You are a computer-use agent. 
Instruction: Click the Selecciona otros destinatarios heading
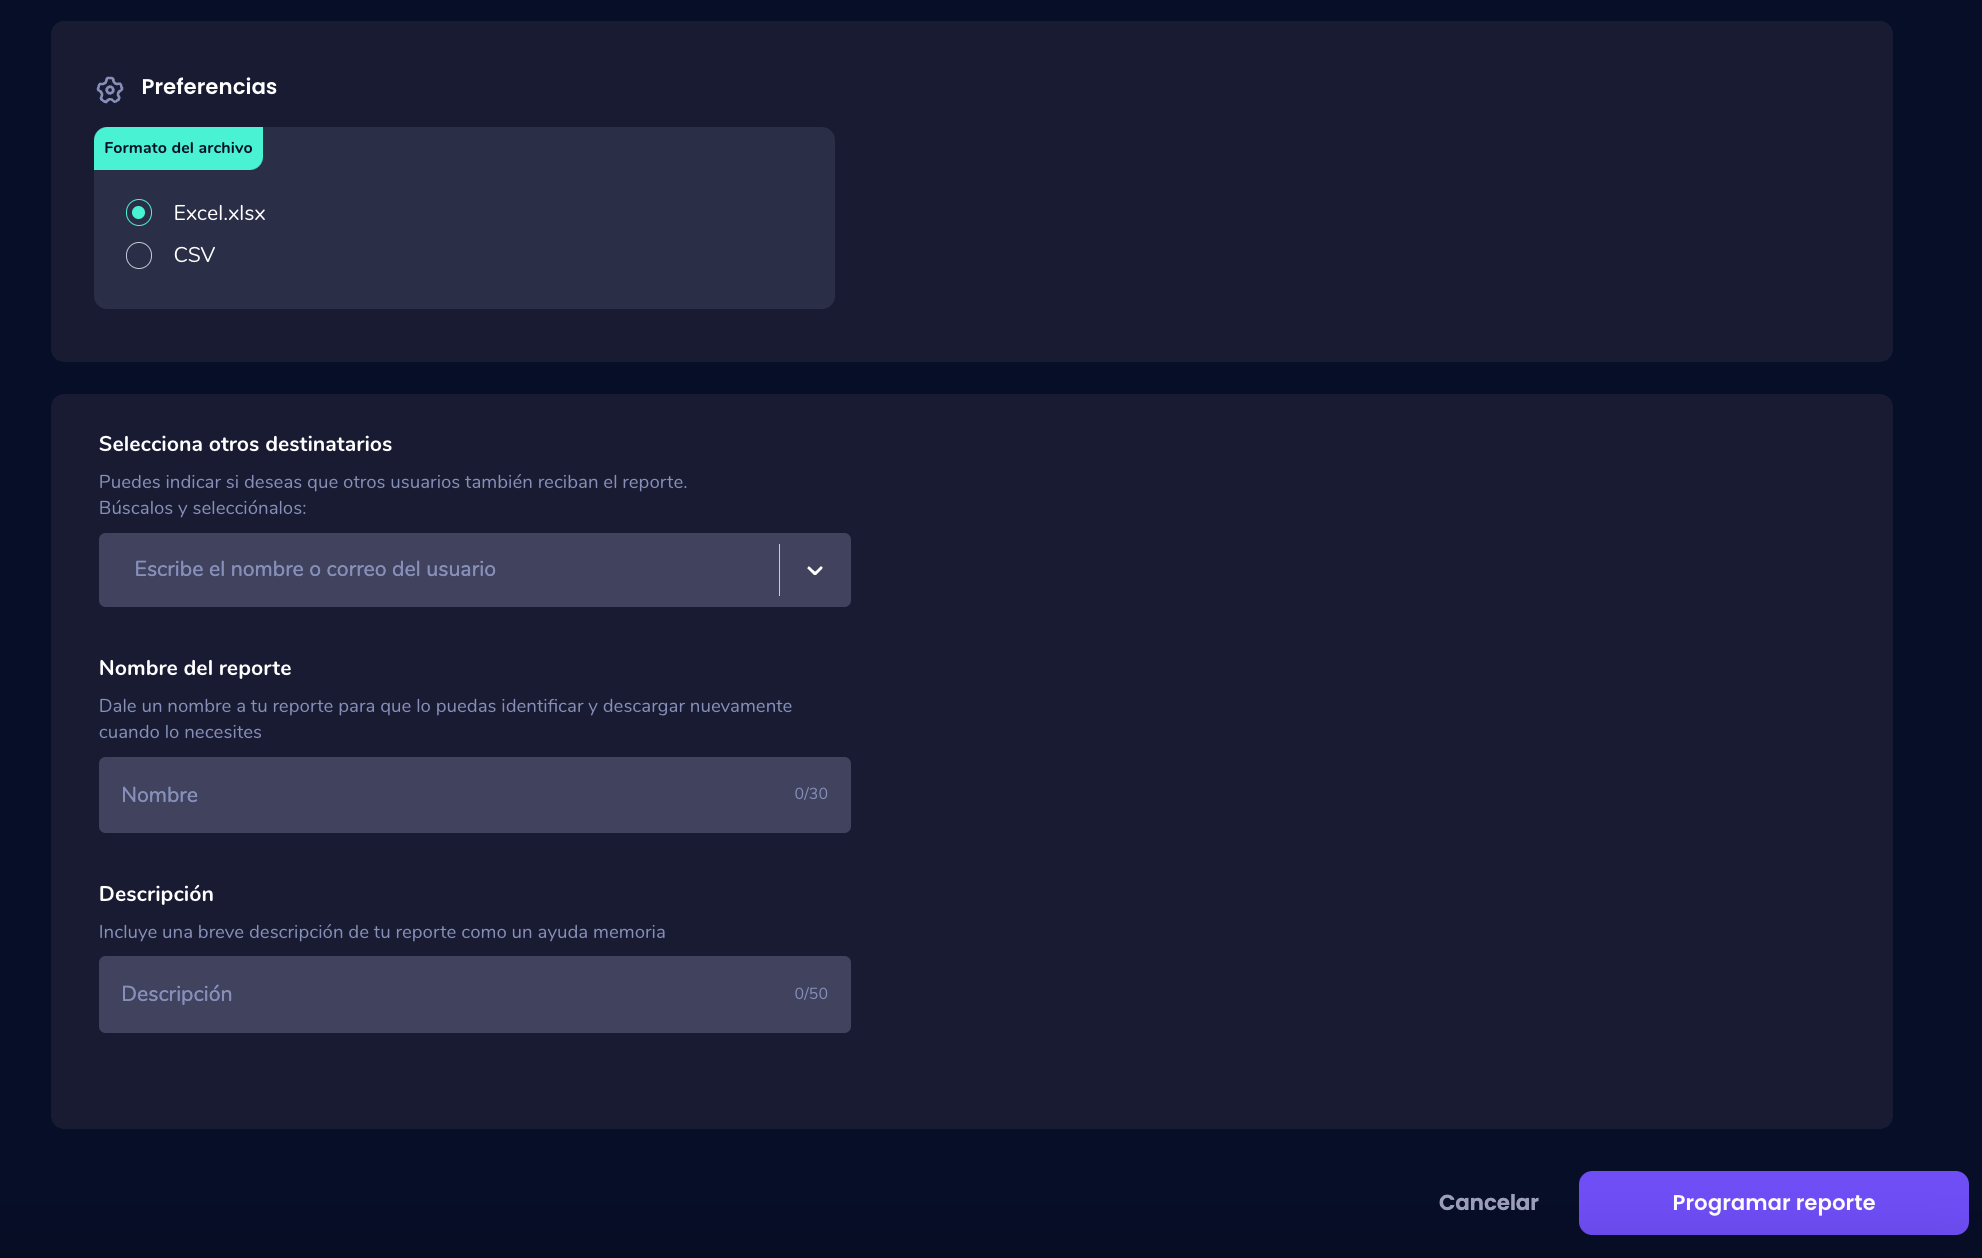click(x=245, y=444)
